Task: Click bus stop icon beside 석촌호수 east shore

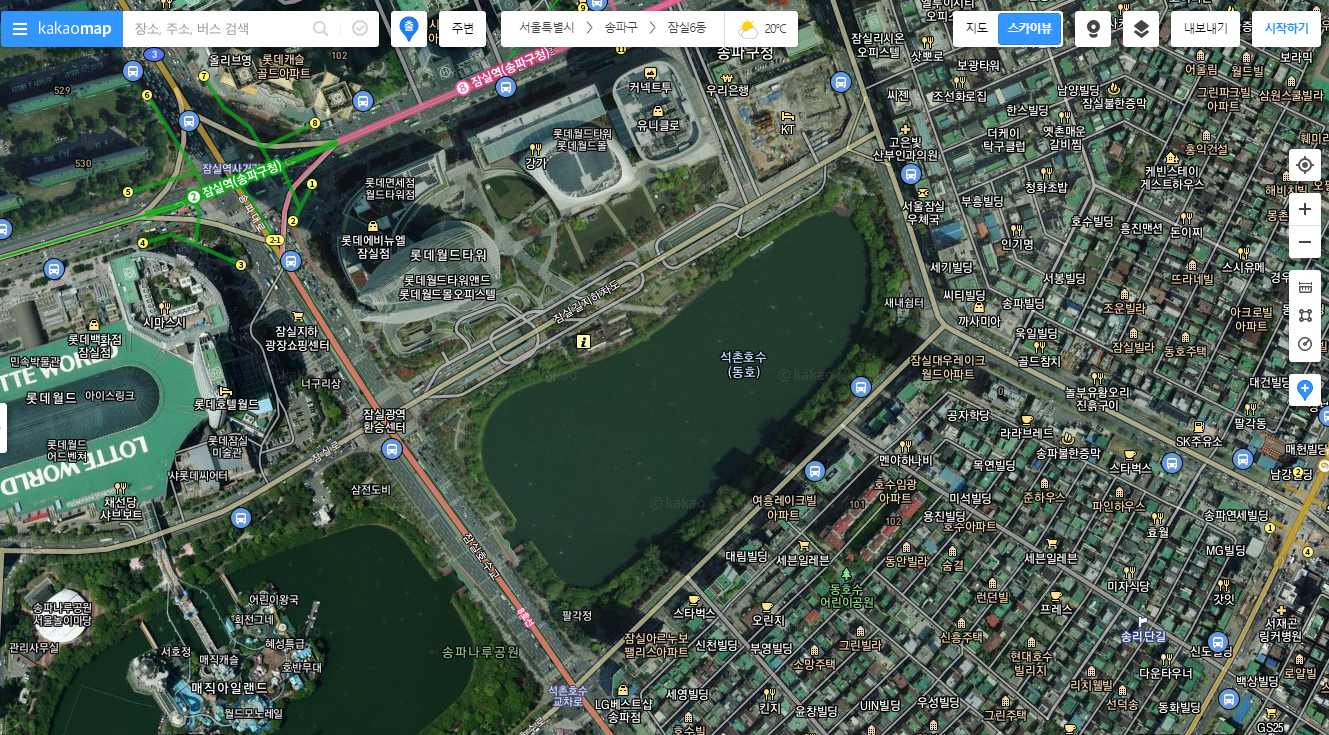Action: (860, 386)
